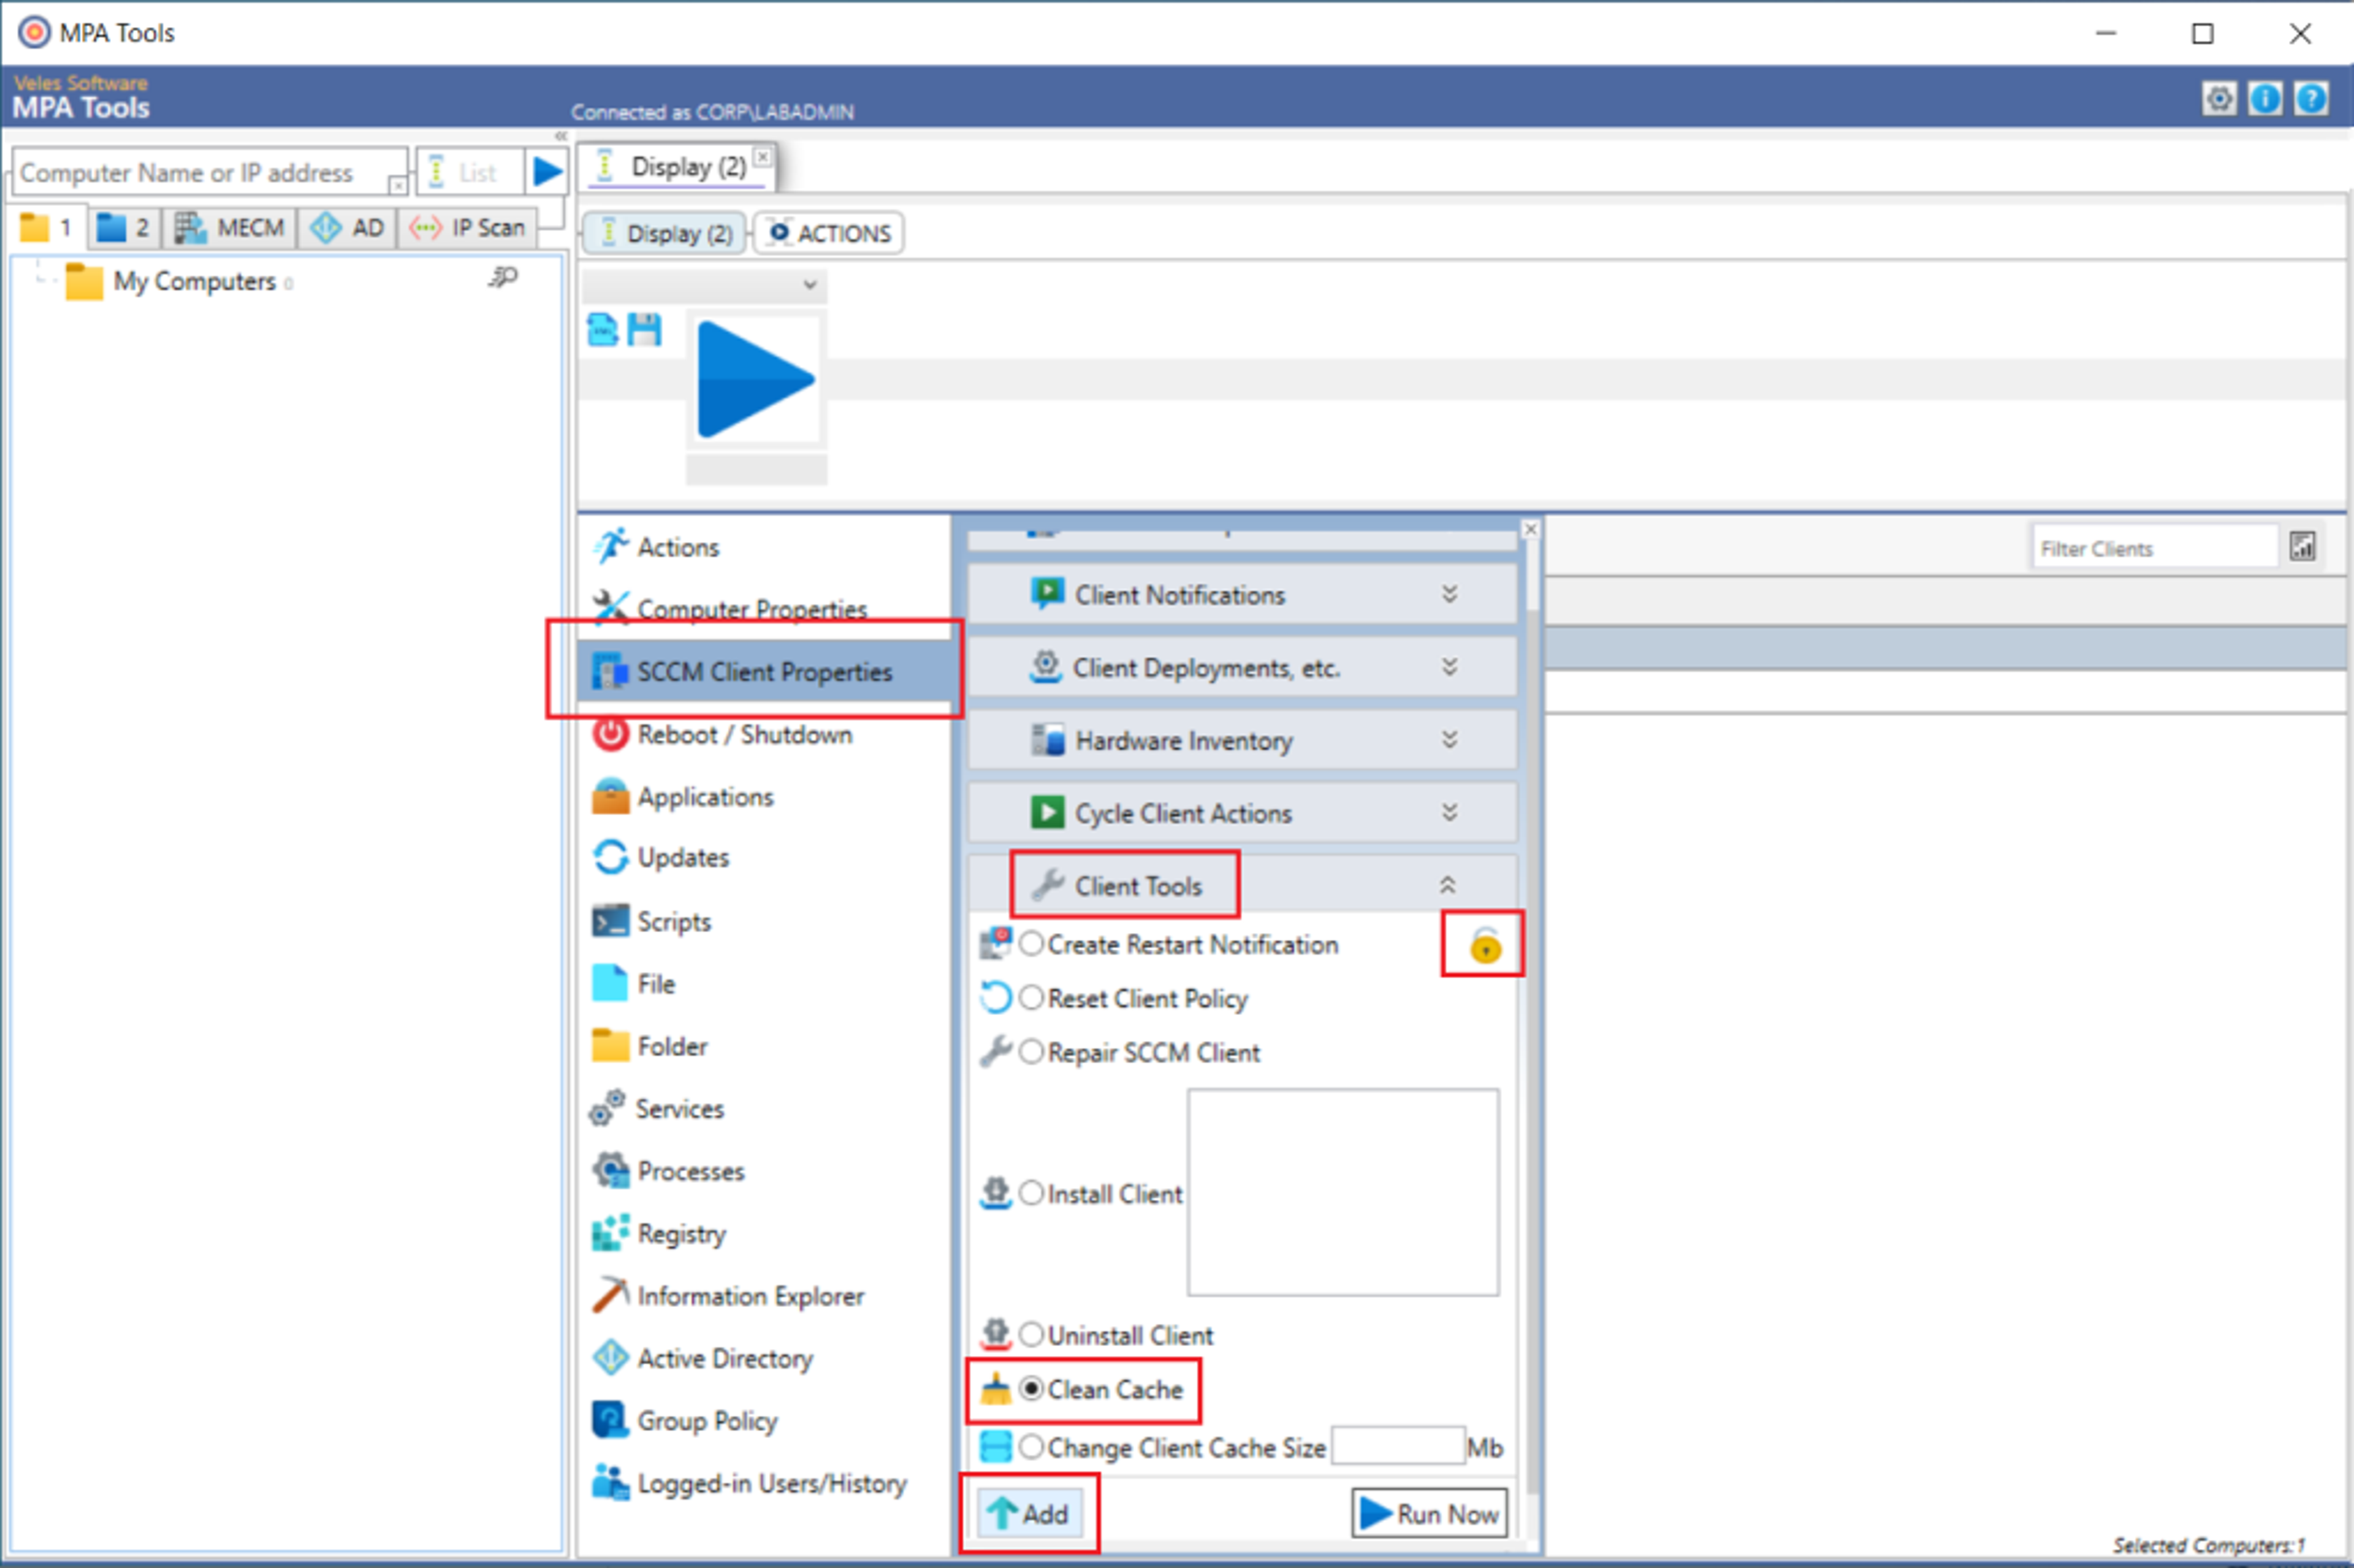Select the Display (2) sub-tab
Image resolution: width=2354 pixels, height=1568 pixels.
click(665, 233)
